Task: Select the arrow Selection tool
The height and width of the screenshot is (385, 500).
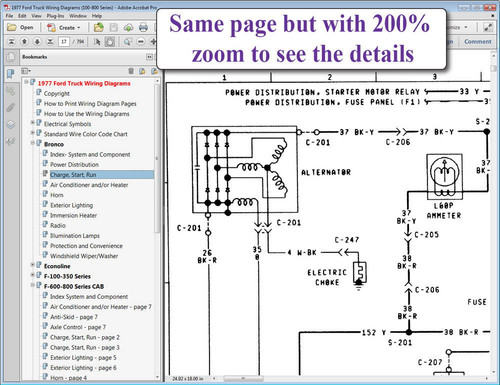Action: coord(97,42)
